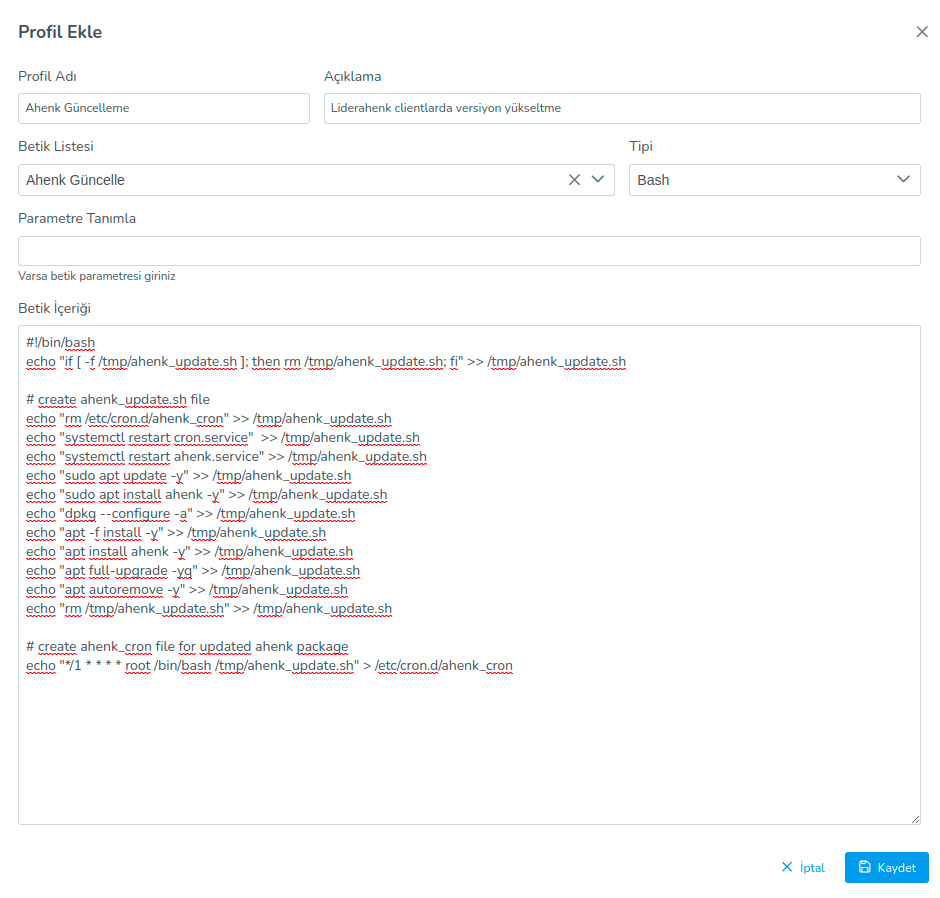This screenshot has width=940, height=898.
Task: Click the '# create ahenk_update.sh file' comment
Action: [118, 400]
